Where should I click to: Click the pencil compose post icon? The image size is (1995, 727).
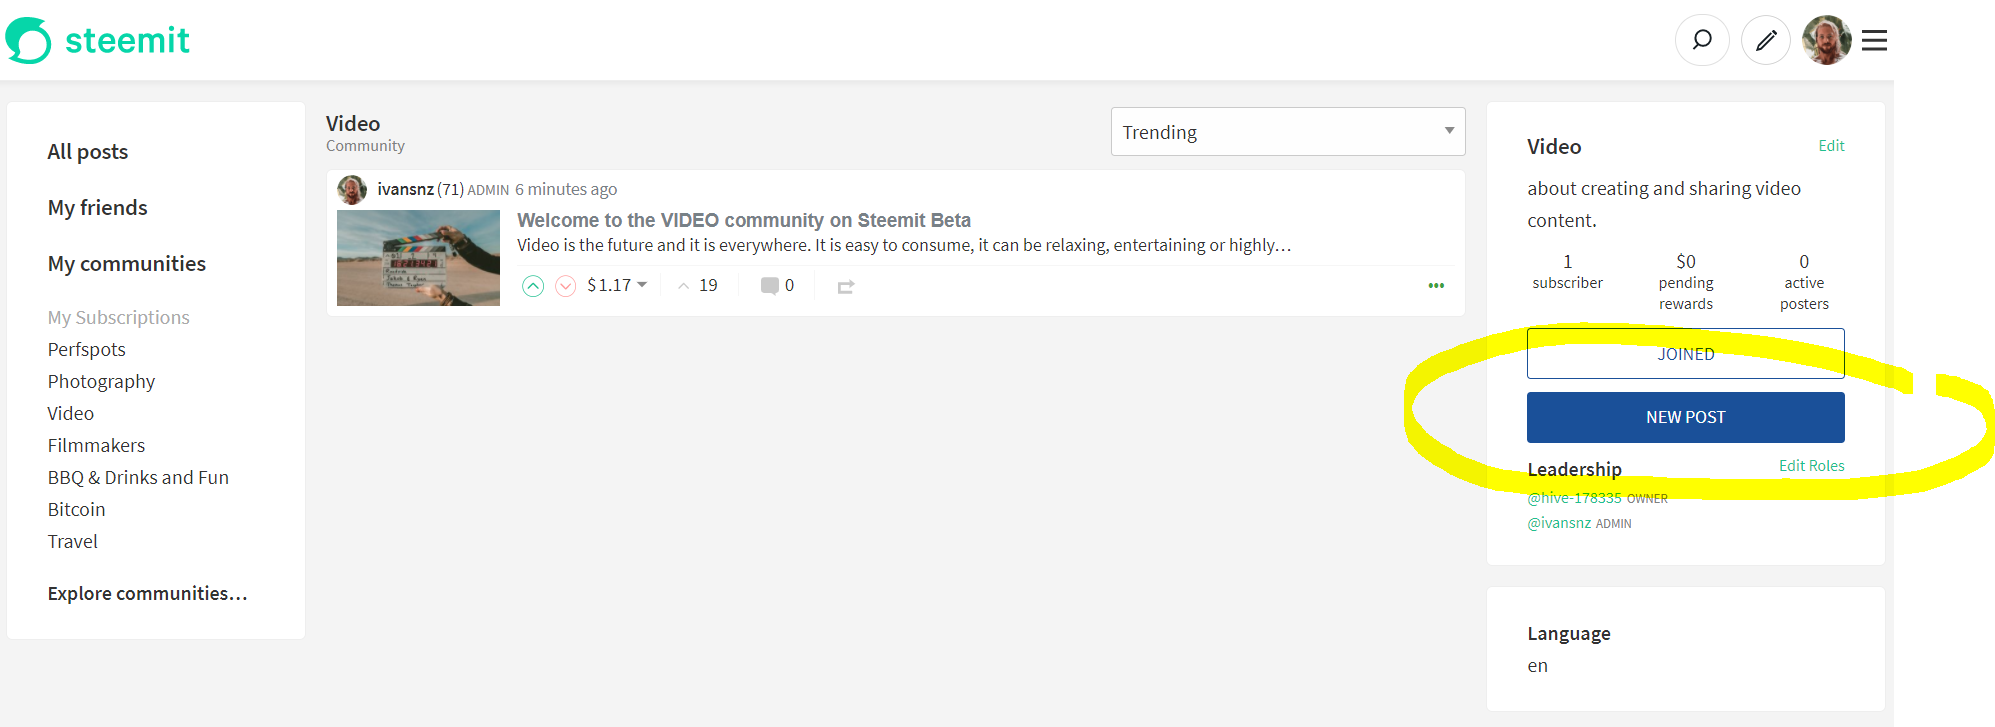point(1766,40)
